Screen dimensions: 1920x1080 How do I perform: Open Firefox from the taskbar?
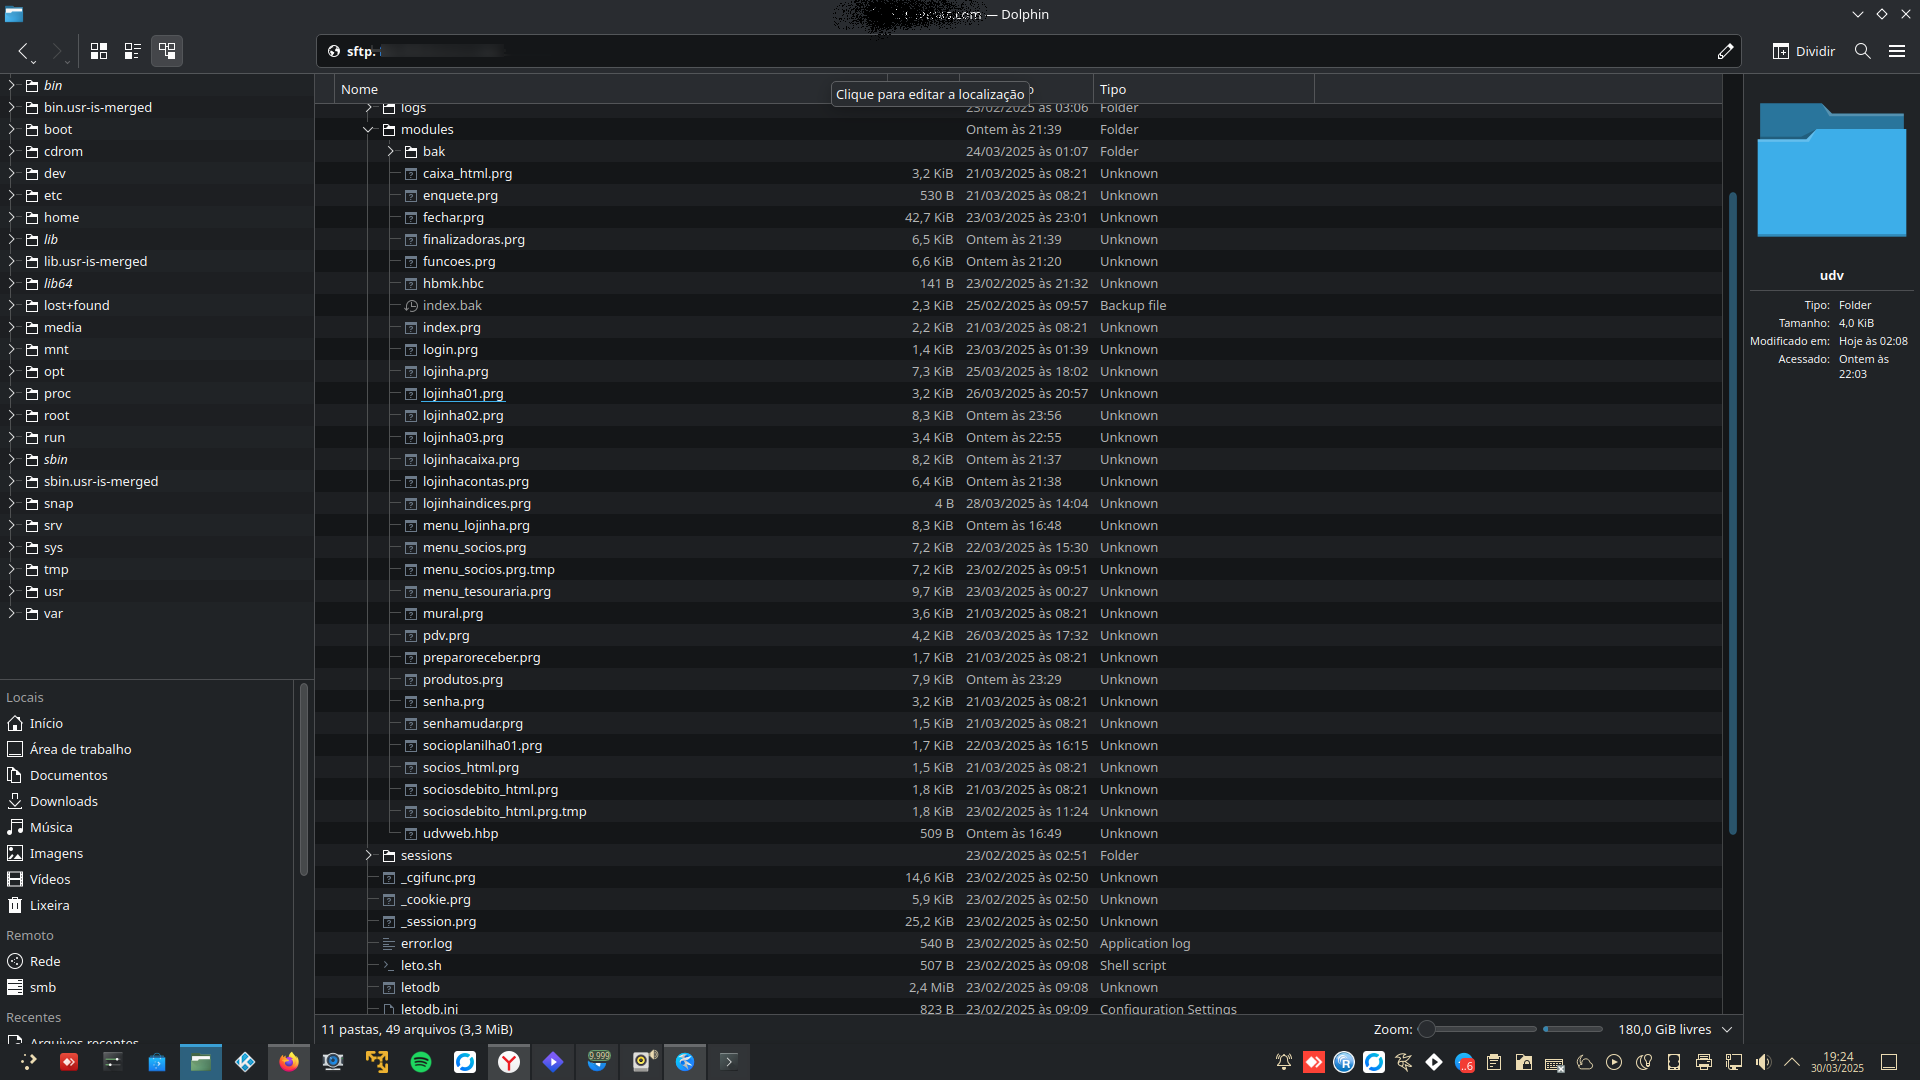click(289, 1062)
